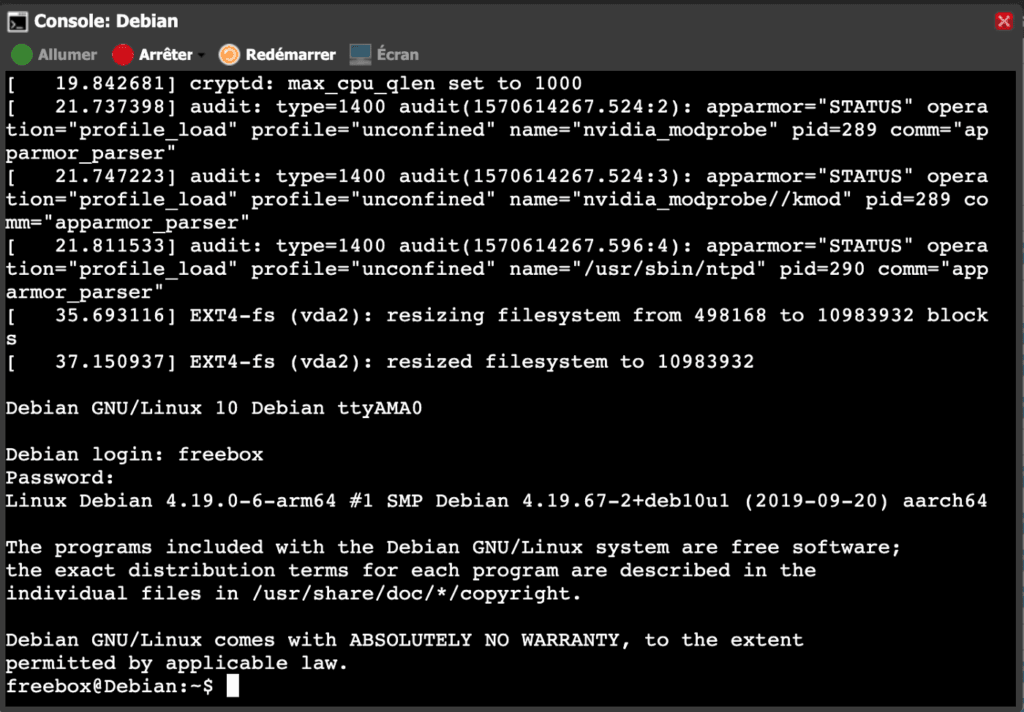Open the Arrêter dropdown arrow
This screenshot has width=1024, height=712.
pyautogui.click(x=201, y=55)
